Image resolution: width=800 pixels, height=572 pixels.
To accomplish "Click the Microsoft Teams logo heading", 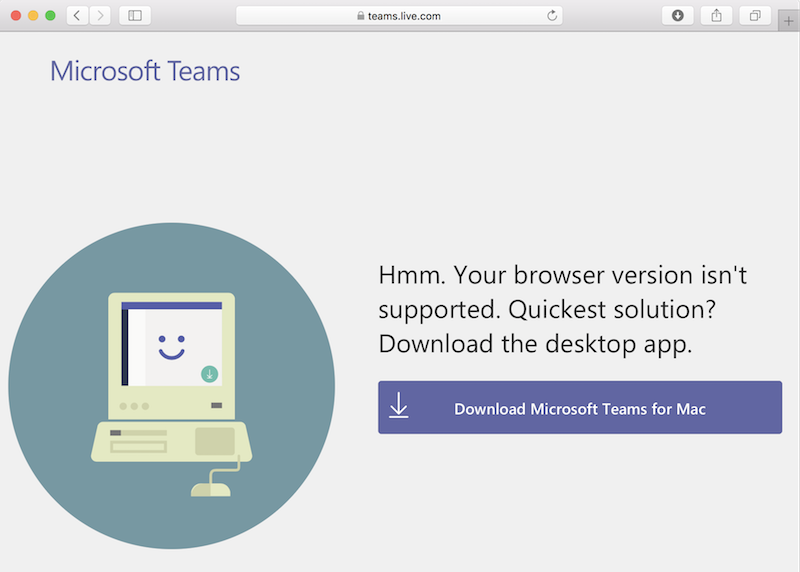I will click(x=145, y=71).
